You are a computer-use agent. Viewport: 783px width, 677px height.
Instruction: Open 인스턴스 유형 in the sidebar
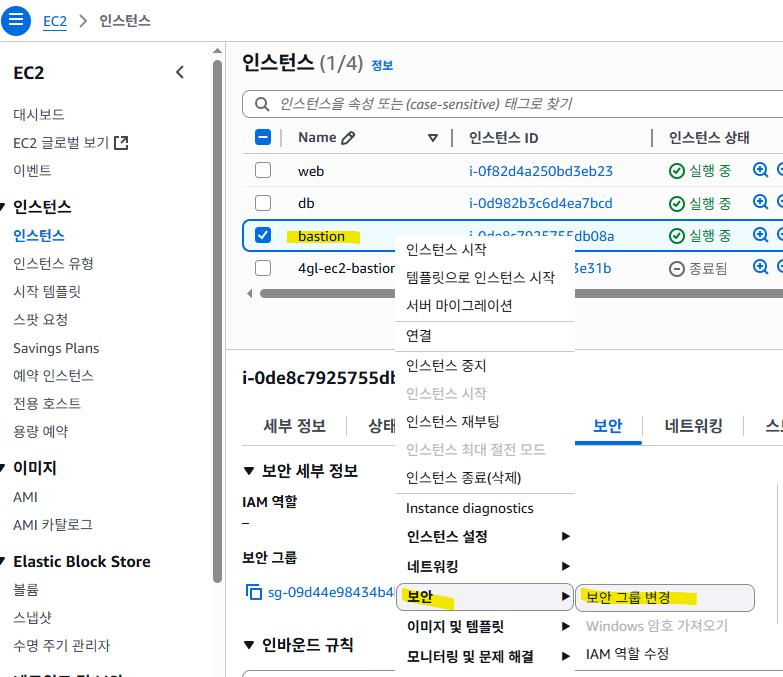tap(53, 264)
